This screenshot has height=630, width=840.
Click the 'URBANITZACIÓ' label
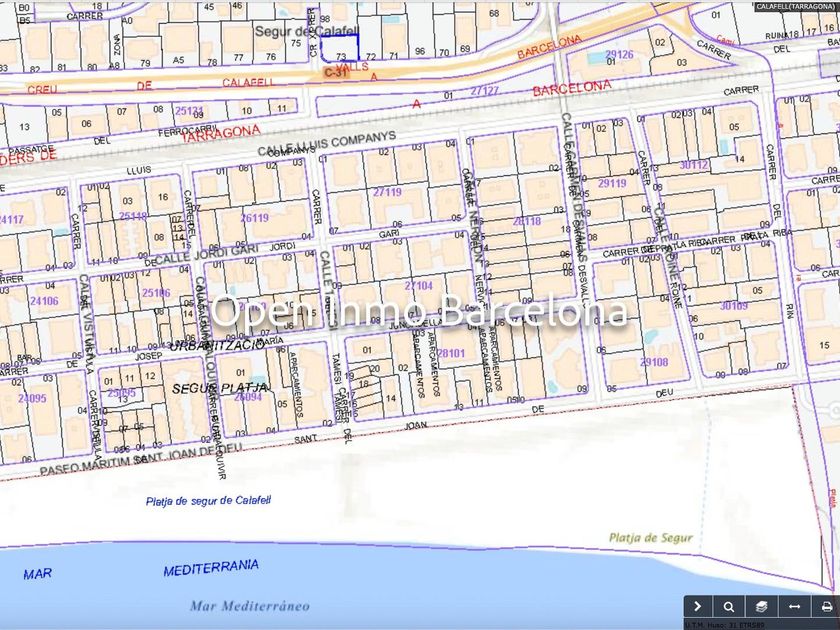coord(217,345)
